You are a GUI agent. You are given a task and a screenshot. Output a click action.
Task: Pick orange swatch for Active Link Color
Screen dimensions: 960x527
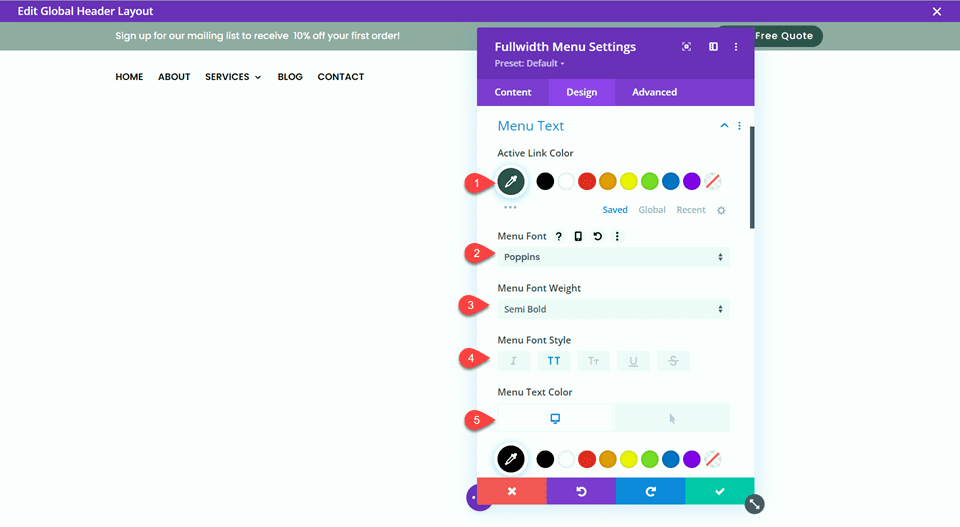[x=607, y=181]
